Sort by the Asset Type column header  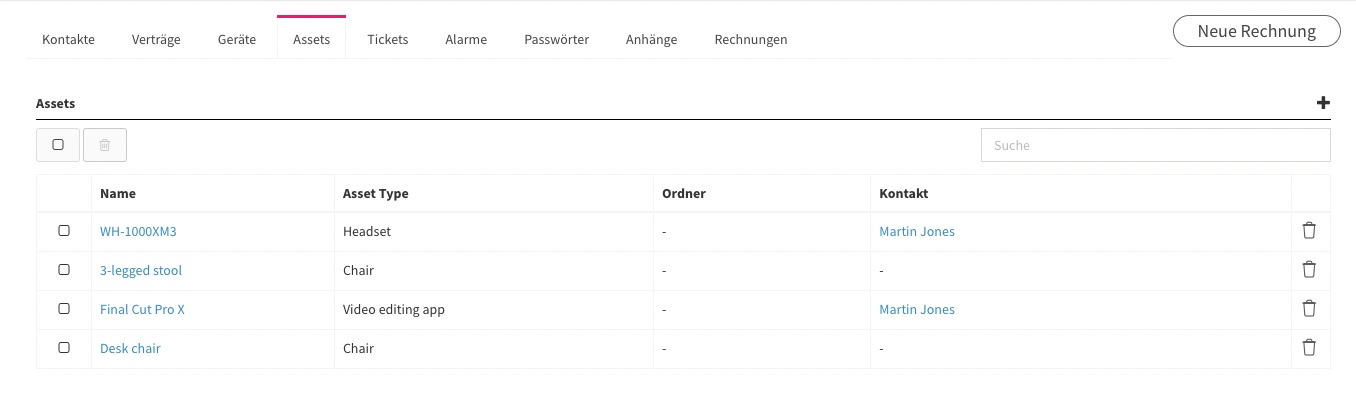tap(376, 194)
